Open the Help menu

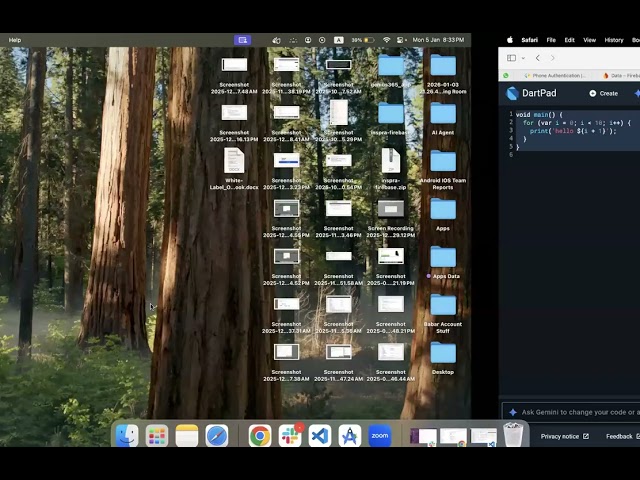[x=15, y=40]
